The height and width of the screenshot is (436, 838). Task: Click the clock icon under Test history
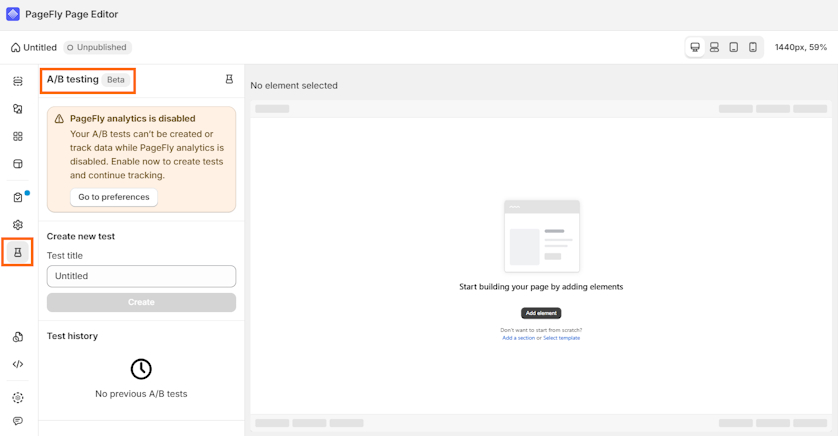point(141,369)
